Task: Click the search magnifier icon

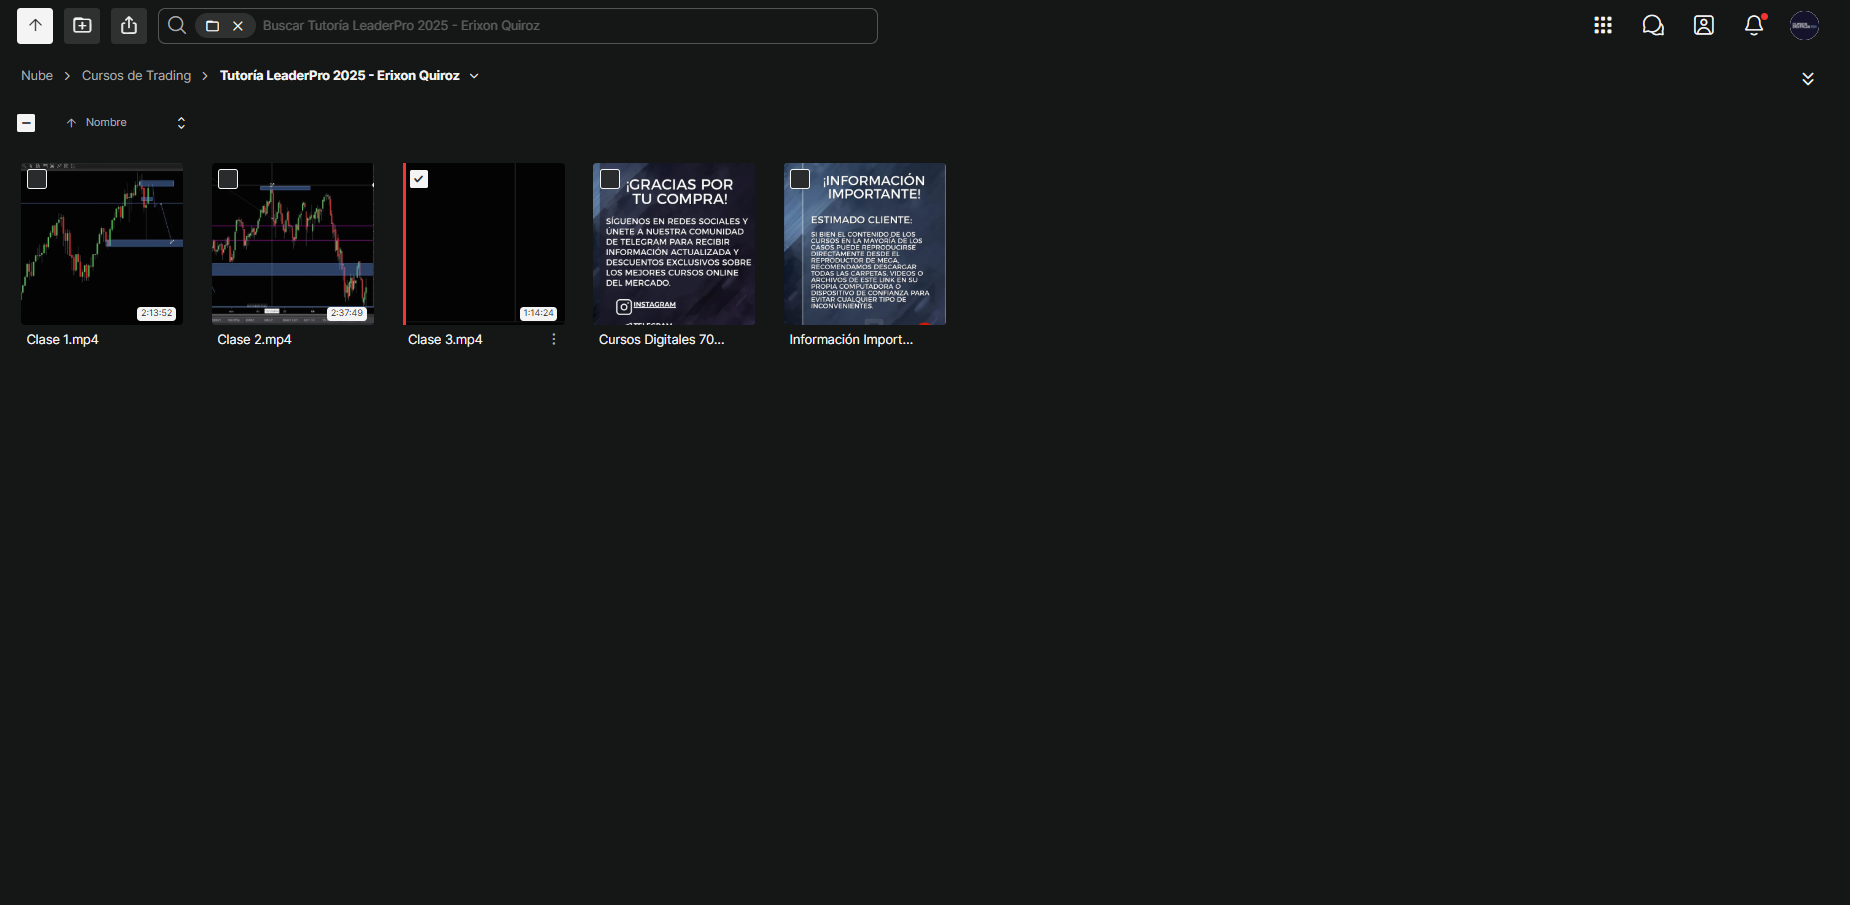Action: (x=177, y=26)
